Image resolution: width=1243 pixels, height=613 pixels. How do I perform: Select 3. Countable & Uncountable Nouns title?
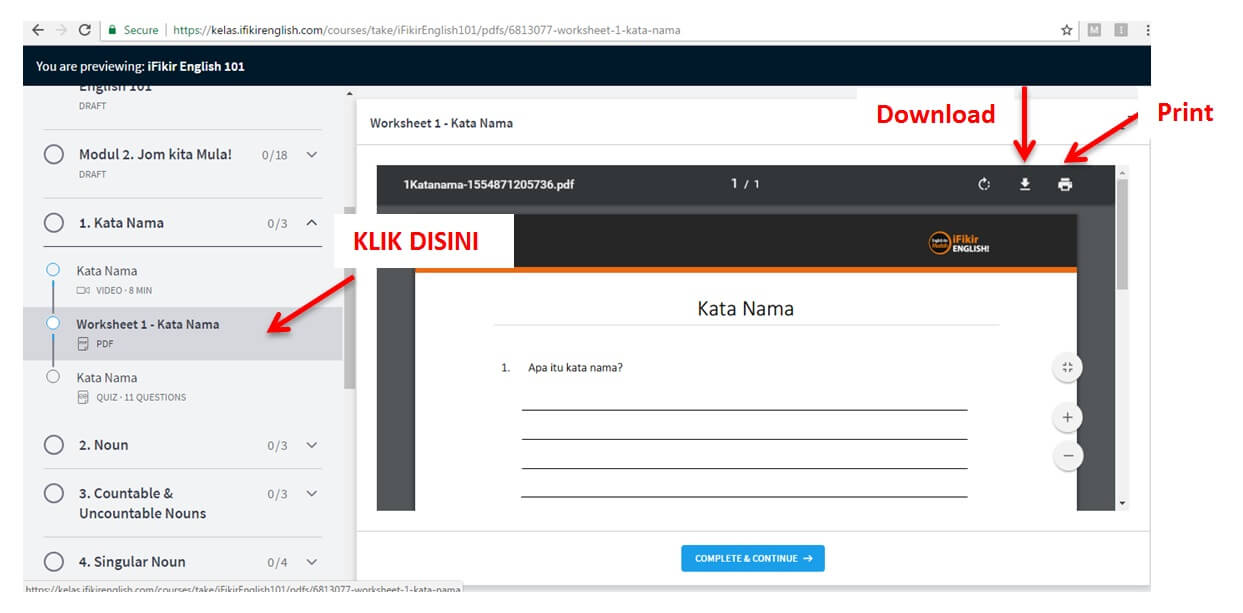[x=142, y=503]
